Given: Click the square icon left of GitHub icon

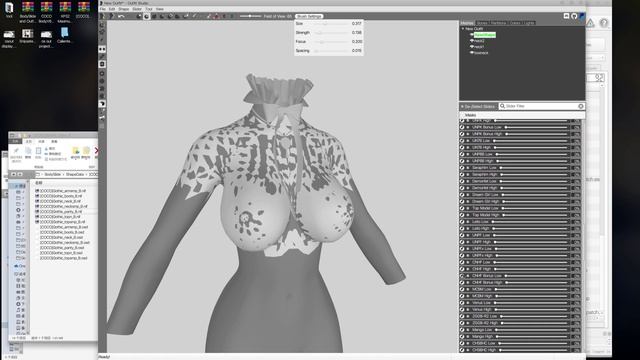Looking at the screenshot, I should tap(567, 16).
